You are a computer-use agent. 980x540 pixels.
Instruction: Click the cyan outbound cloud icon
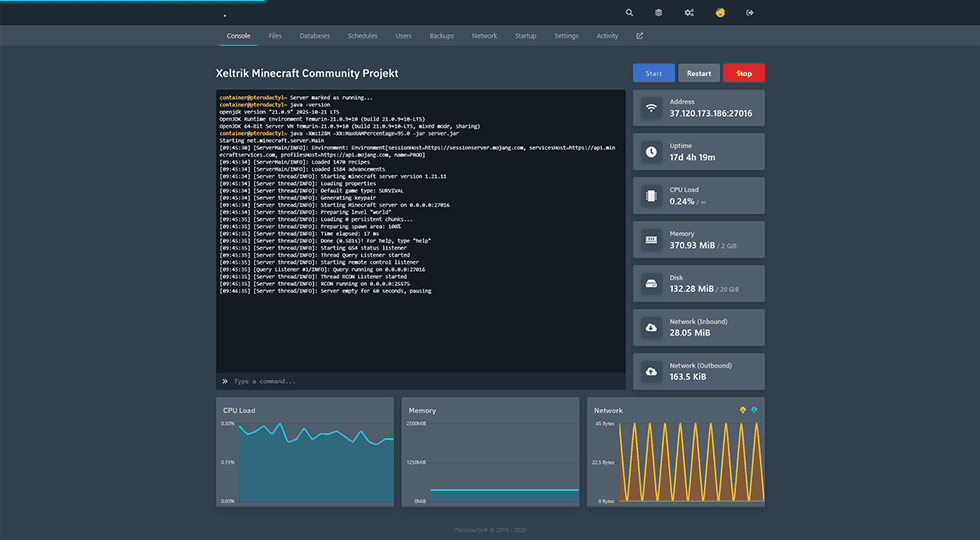pyautogui.click(x=755, y=410)
